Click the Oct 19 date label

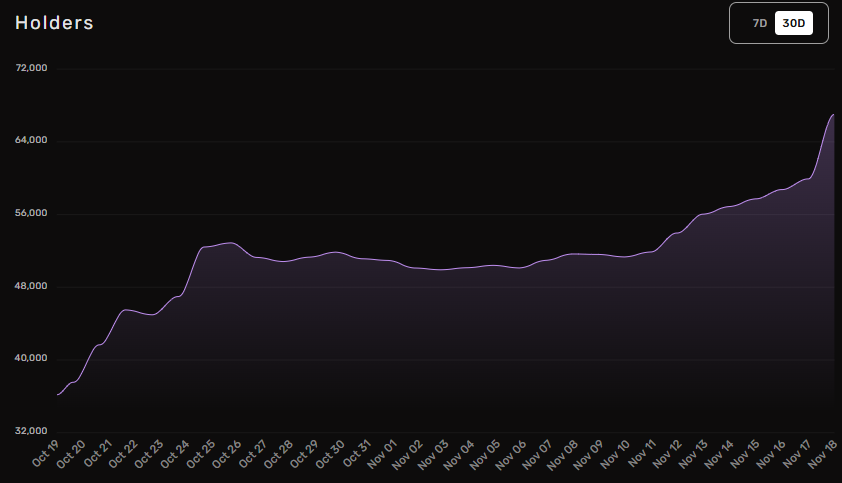(47, 455)
